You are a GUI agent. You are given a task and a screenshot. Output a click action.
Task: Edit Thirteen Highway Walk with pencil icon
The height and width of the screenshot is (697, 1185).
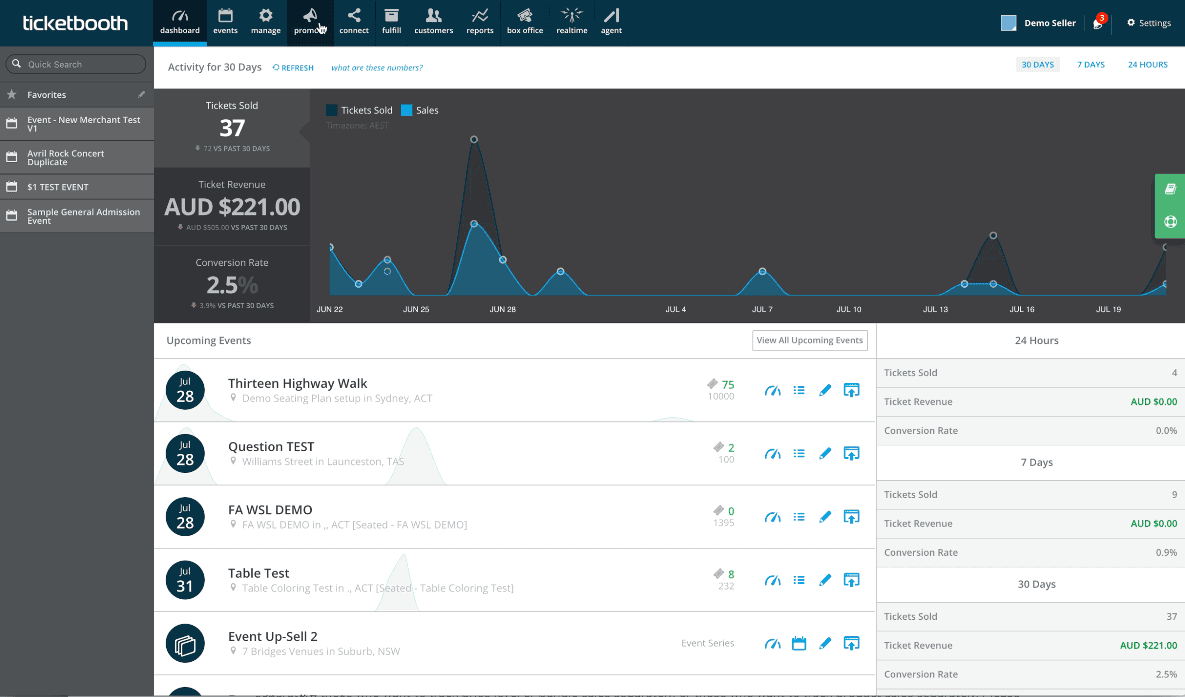point(825,390)
